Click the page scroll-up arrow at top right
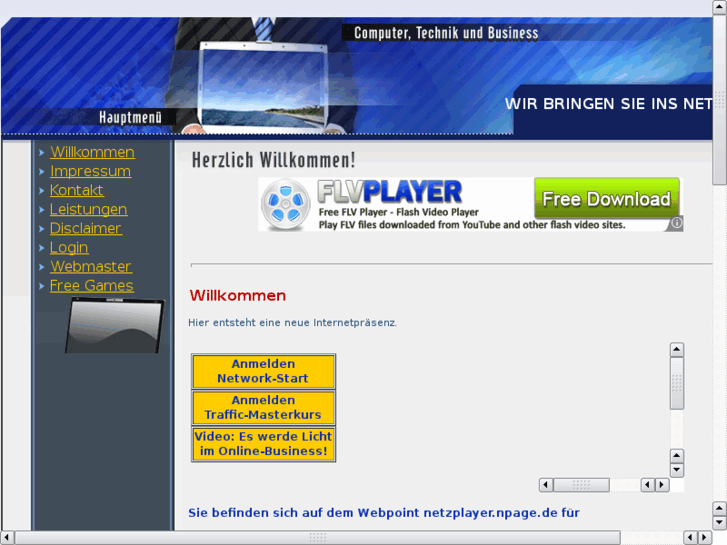Viewport: 727px width, 545px height. pyautogui.click(x=720, y=7)
